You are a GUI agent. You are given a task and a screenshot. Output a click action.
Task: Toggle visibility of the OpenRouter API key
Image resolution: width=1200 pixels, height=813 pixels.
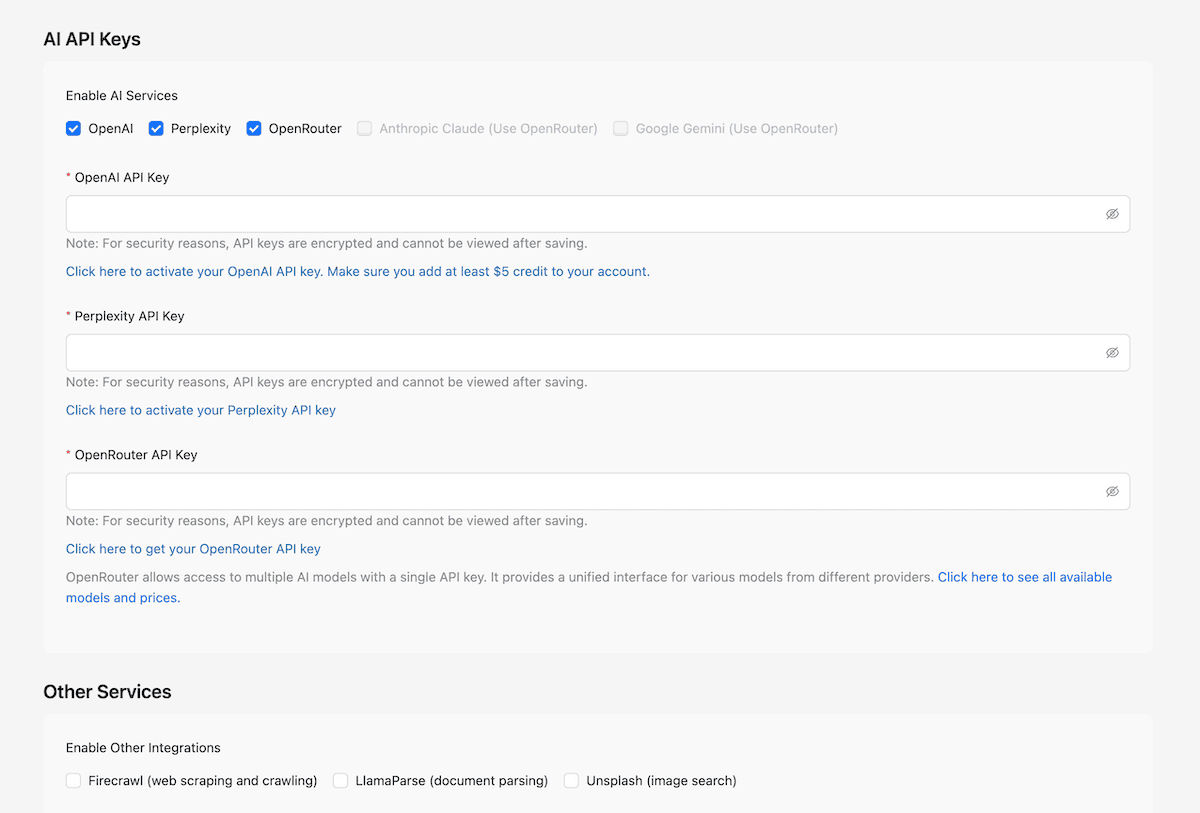1112,492
